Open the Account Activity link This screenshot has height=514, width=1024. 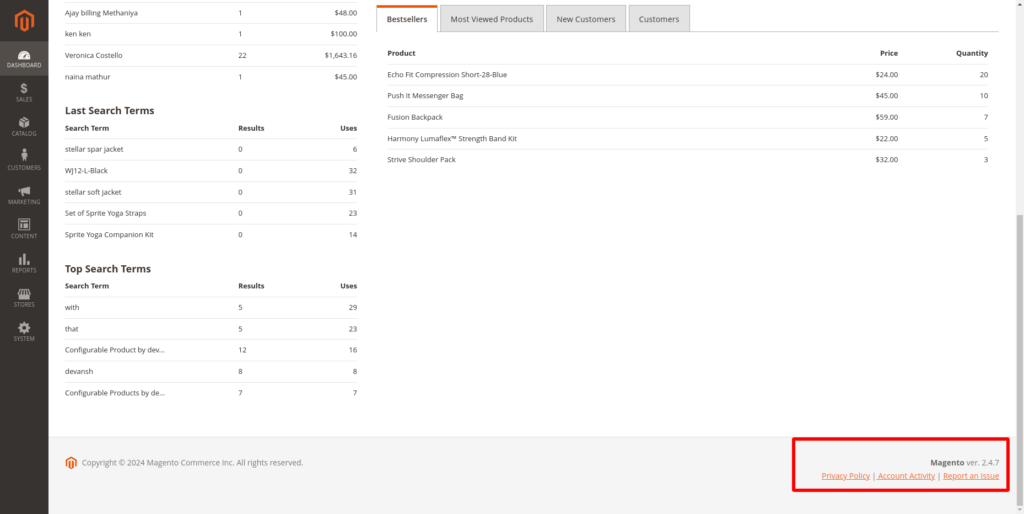click(x=906, y=476)
